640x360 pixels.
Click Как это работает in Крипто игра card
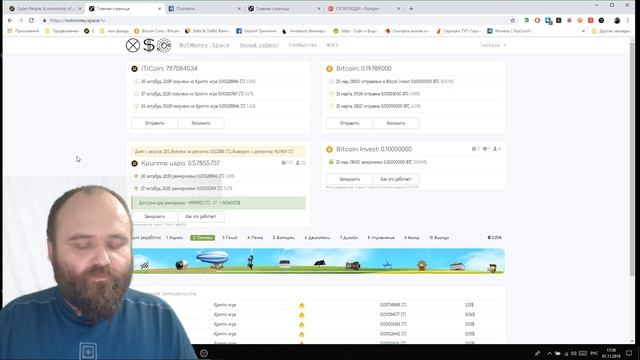(201, 217)
